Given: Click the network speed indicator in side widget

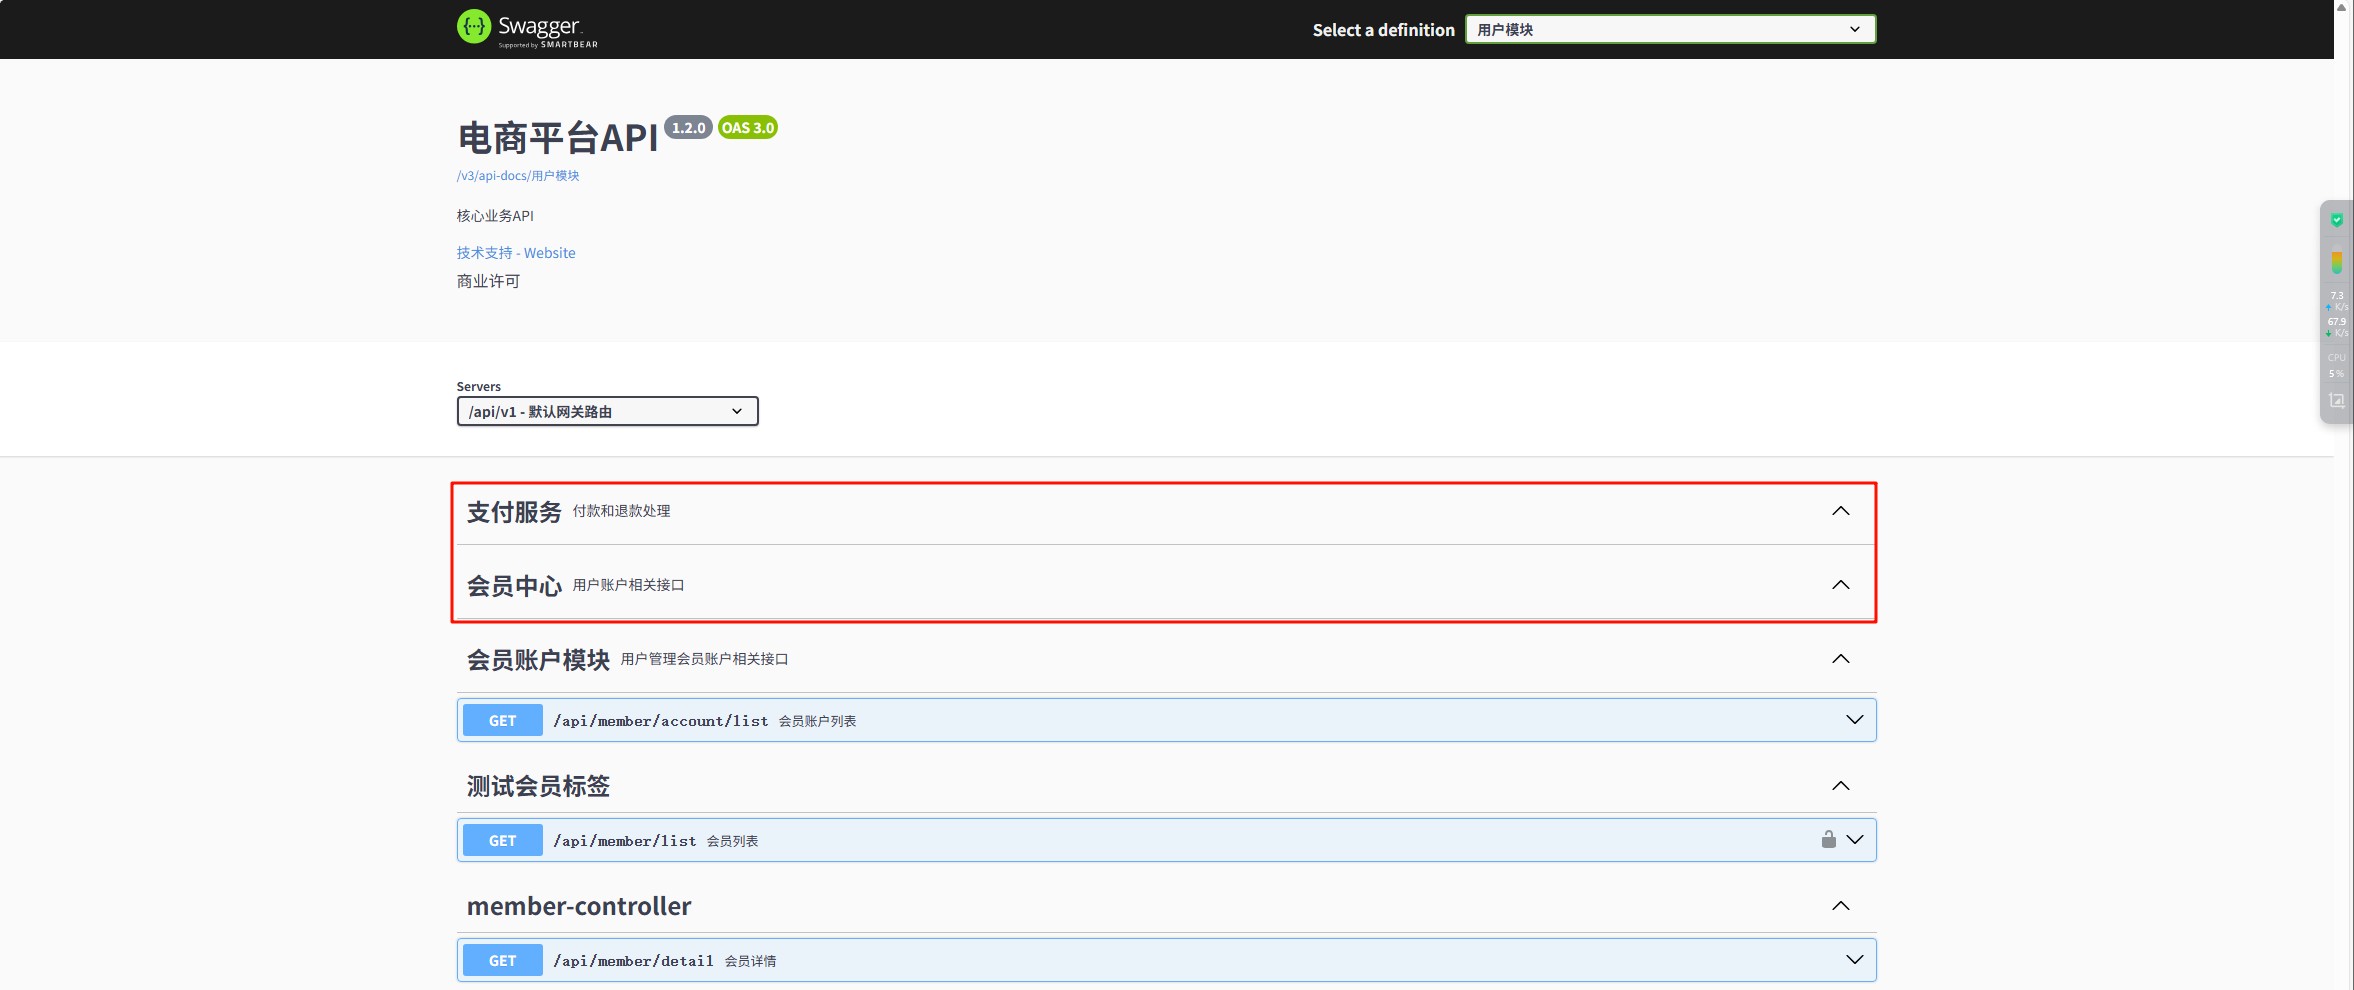Looking at the screenshot, I should tap(2337, 314).
